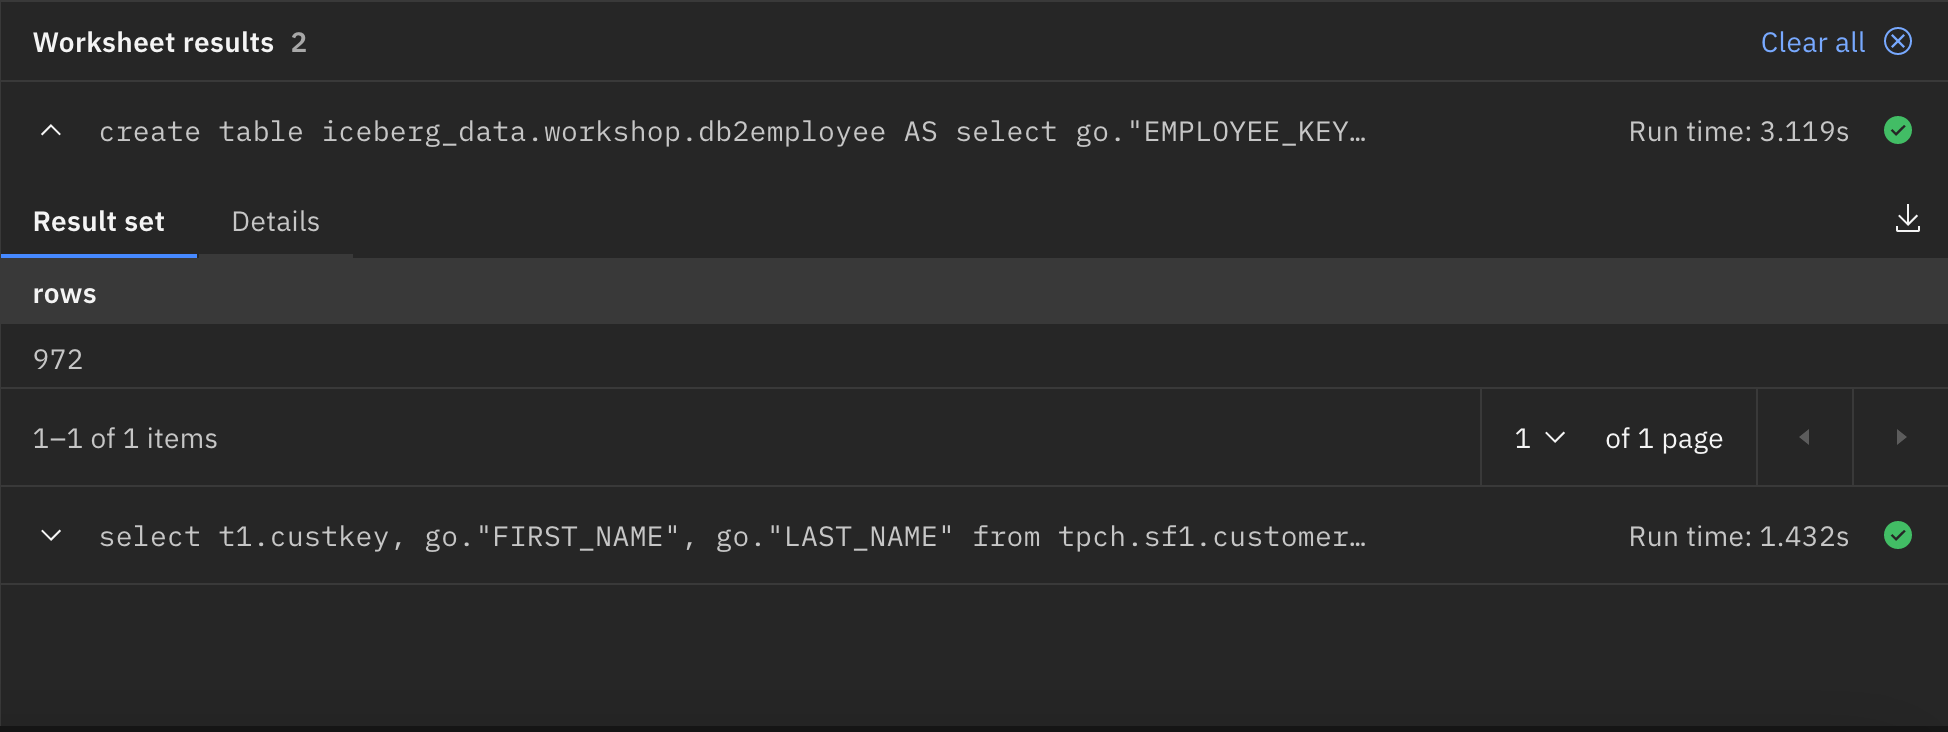The image size is (1948, 732).
Task: Click the 1–1 of 1 items text
Action: click(125, 438)
